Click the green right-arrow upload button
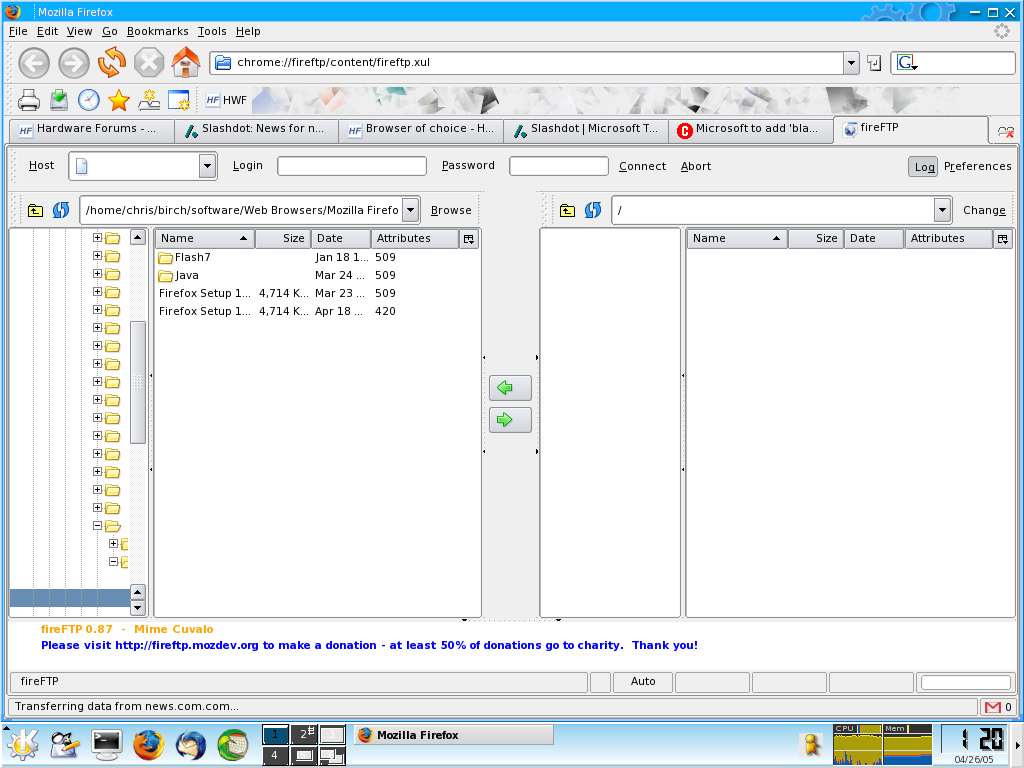The image size is (1024, 768). point(510,420)
